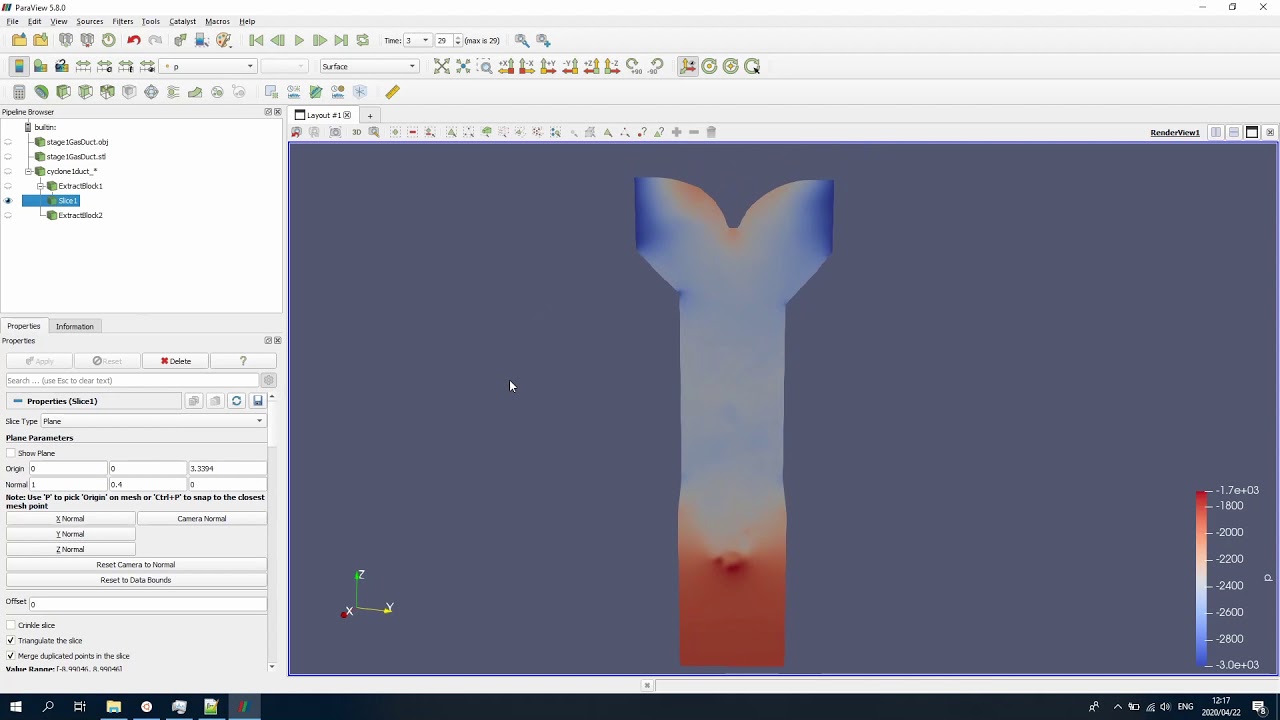The image size is (1280, 720).
Task: Set view direction to +Z
Action: [591, 66]
